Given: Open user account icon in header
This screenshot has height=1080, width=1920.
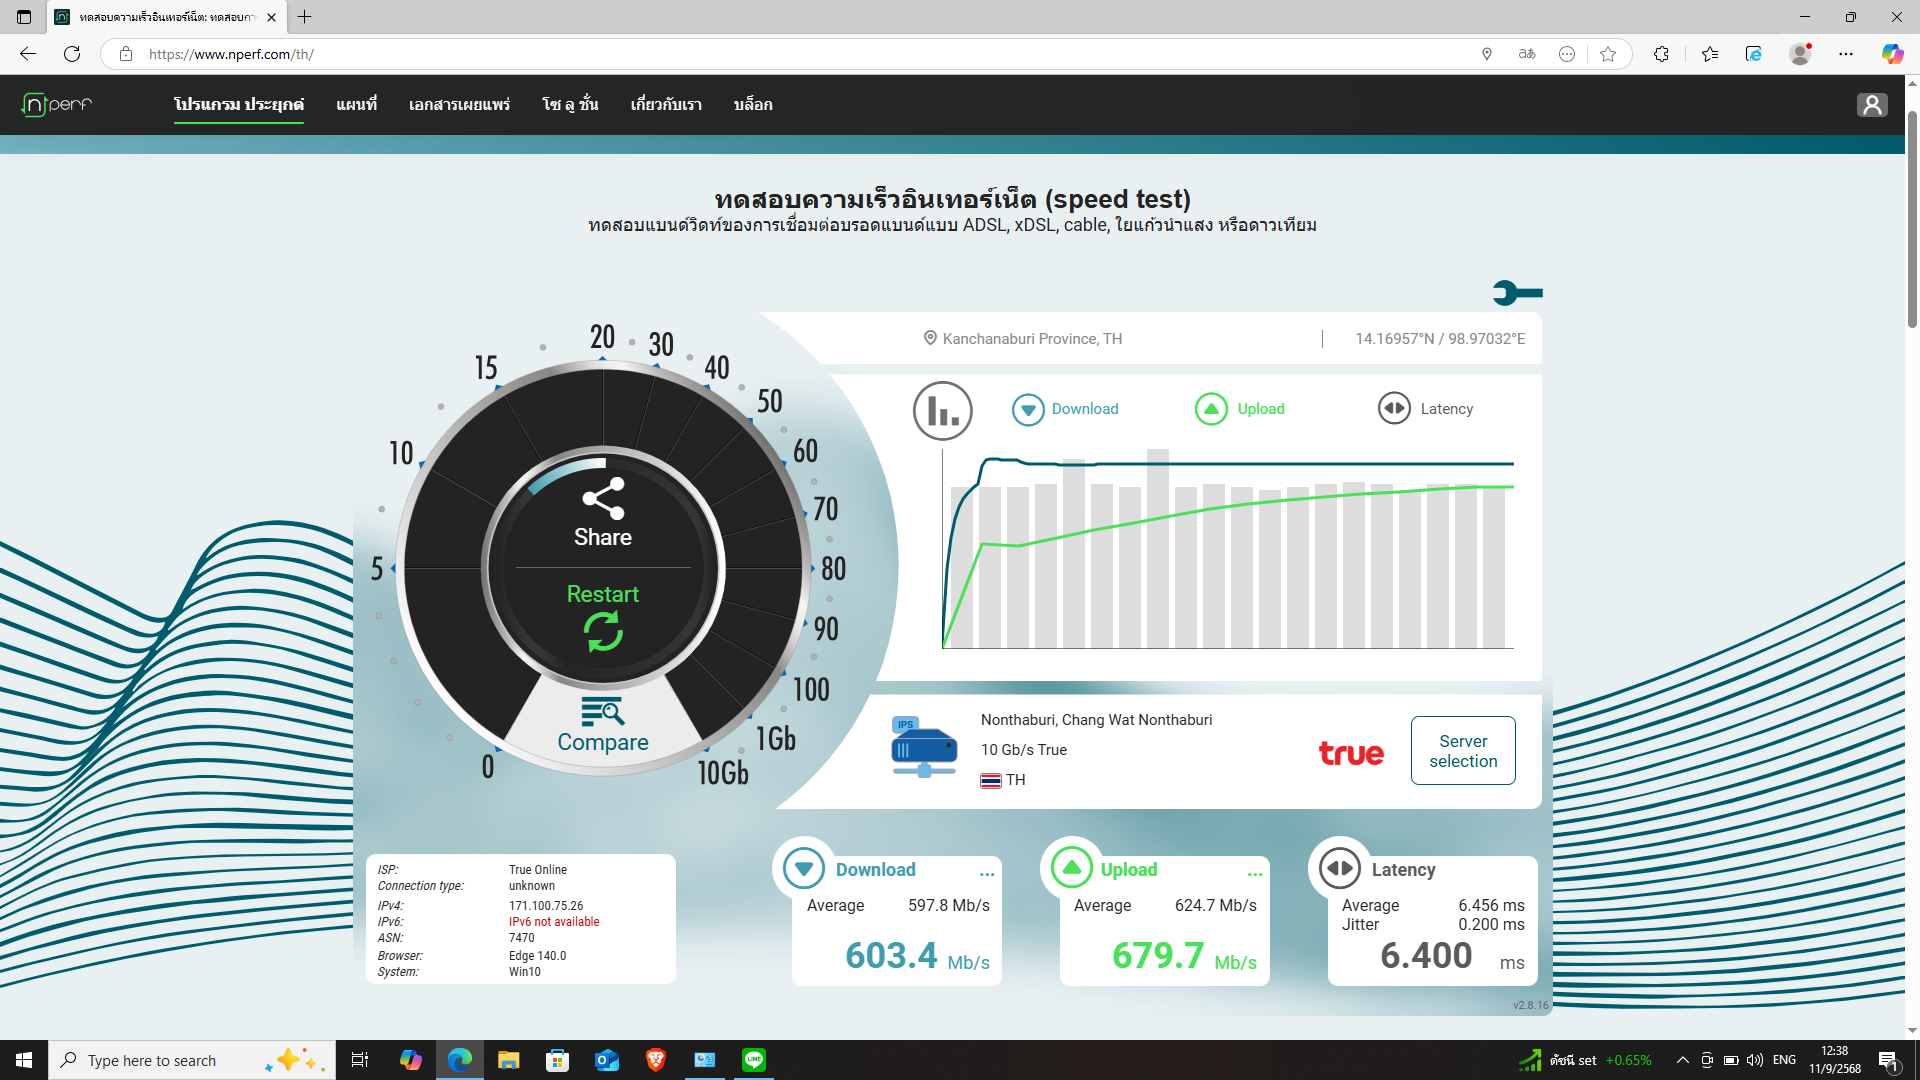Looking at the screenshot, I should click(1871, 105).
